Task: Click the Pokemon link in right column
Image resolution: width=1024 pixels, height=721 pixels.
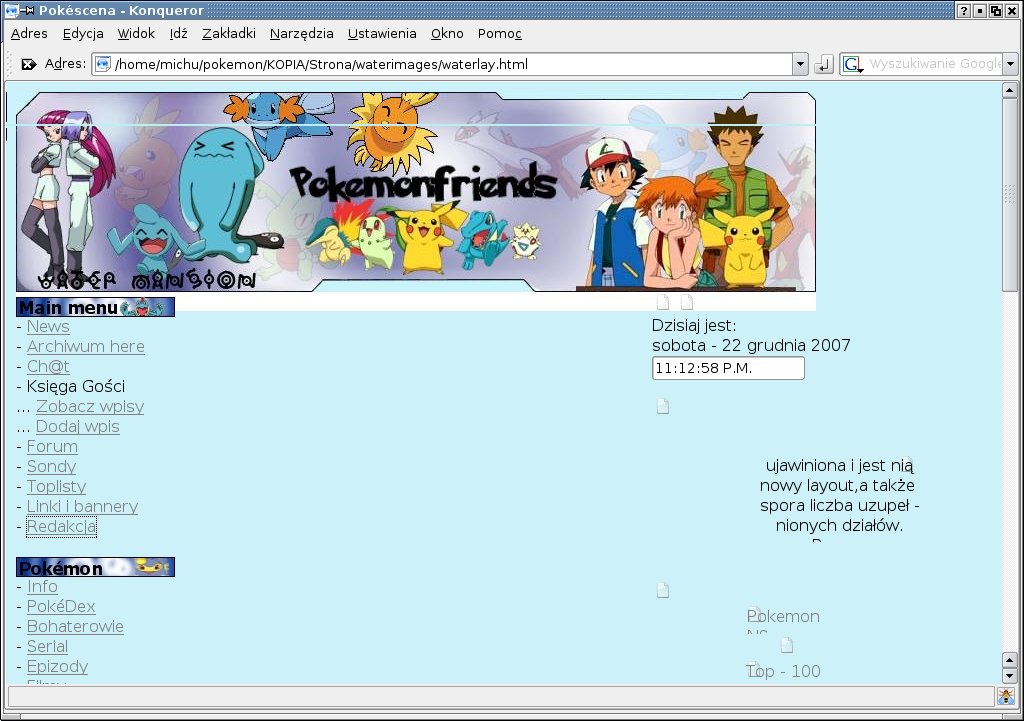Action: [x=783, y=617]
